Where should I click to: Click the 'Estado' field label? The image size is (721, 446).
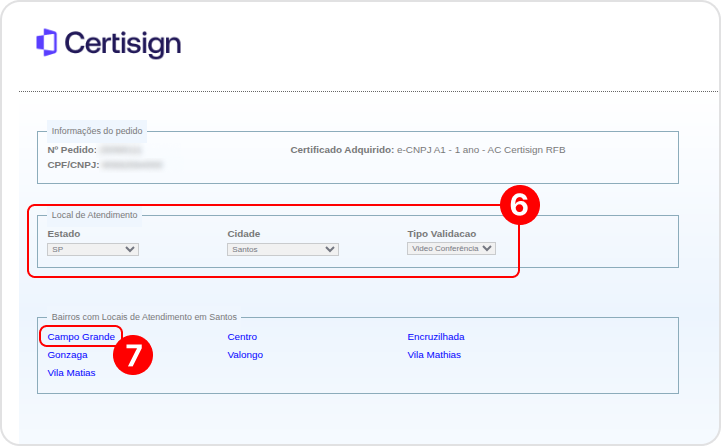64,234
